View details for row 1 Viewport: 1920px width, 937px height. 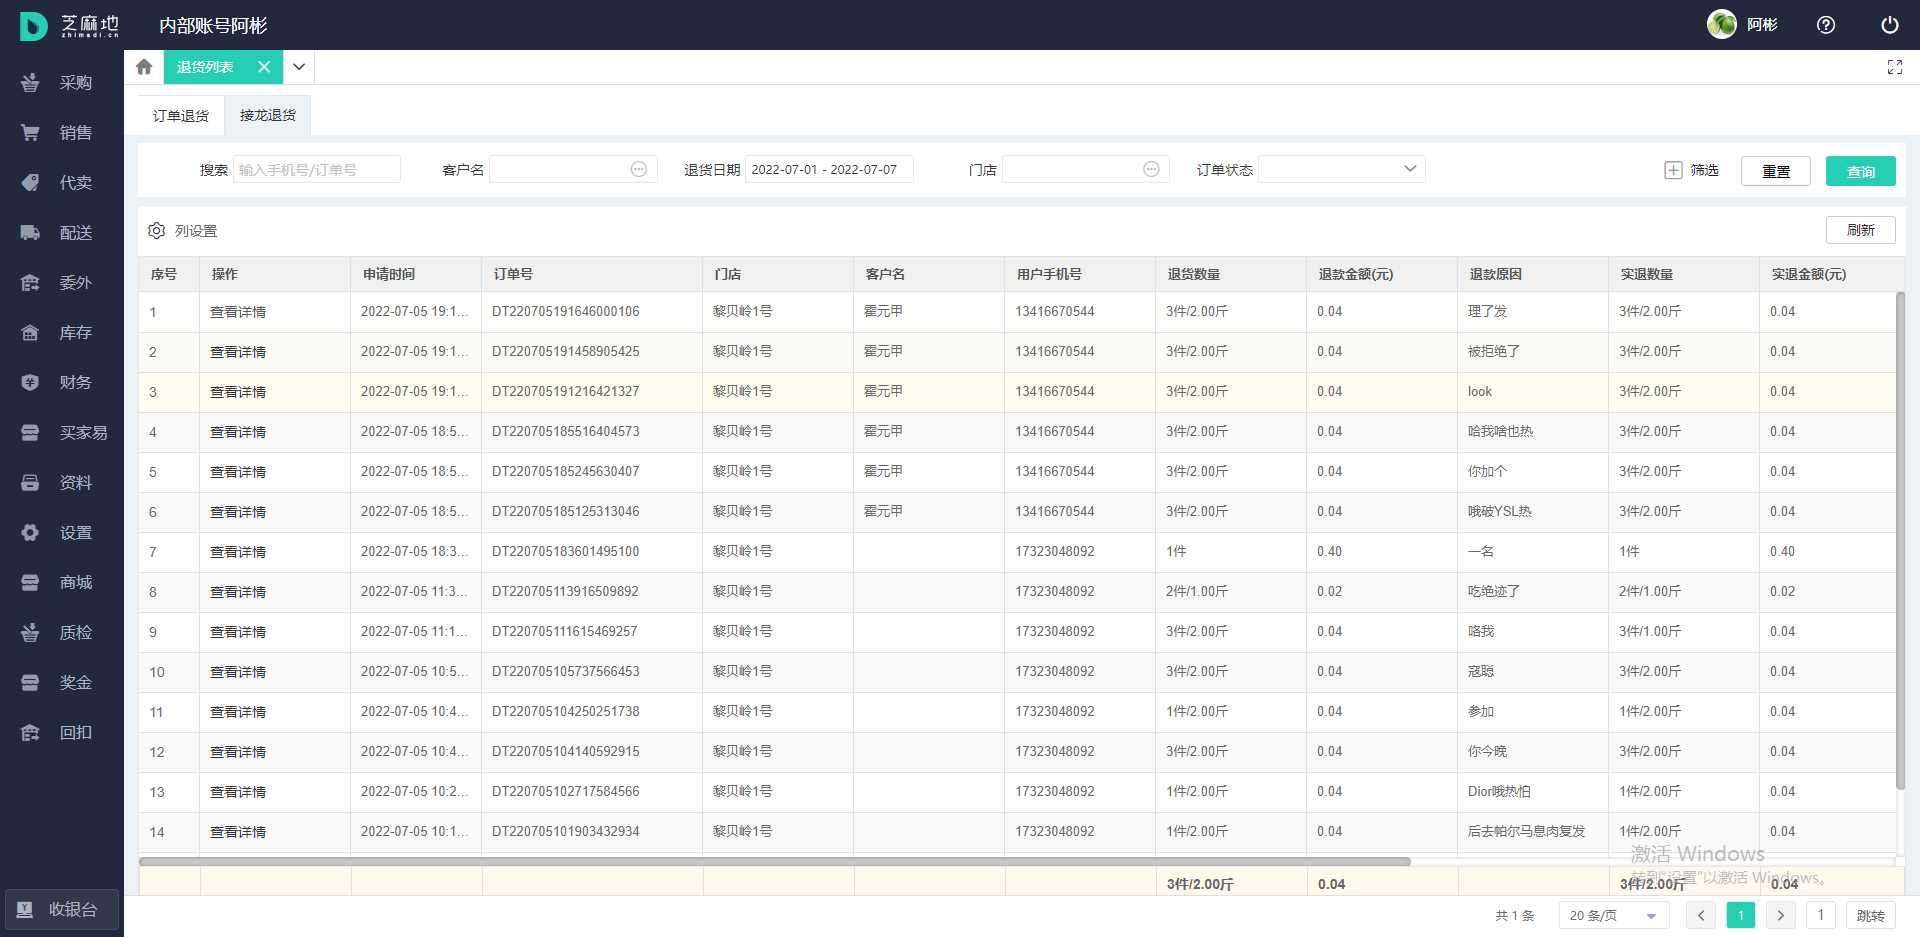238,312
